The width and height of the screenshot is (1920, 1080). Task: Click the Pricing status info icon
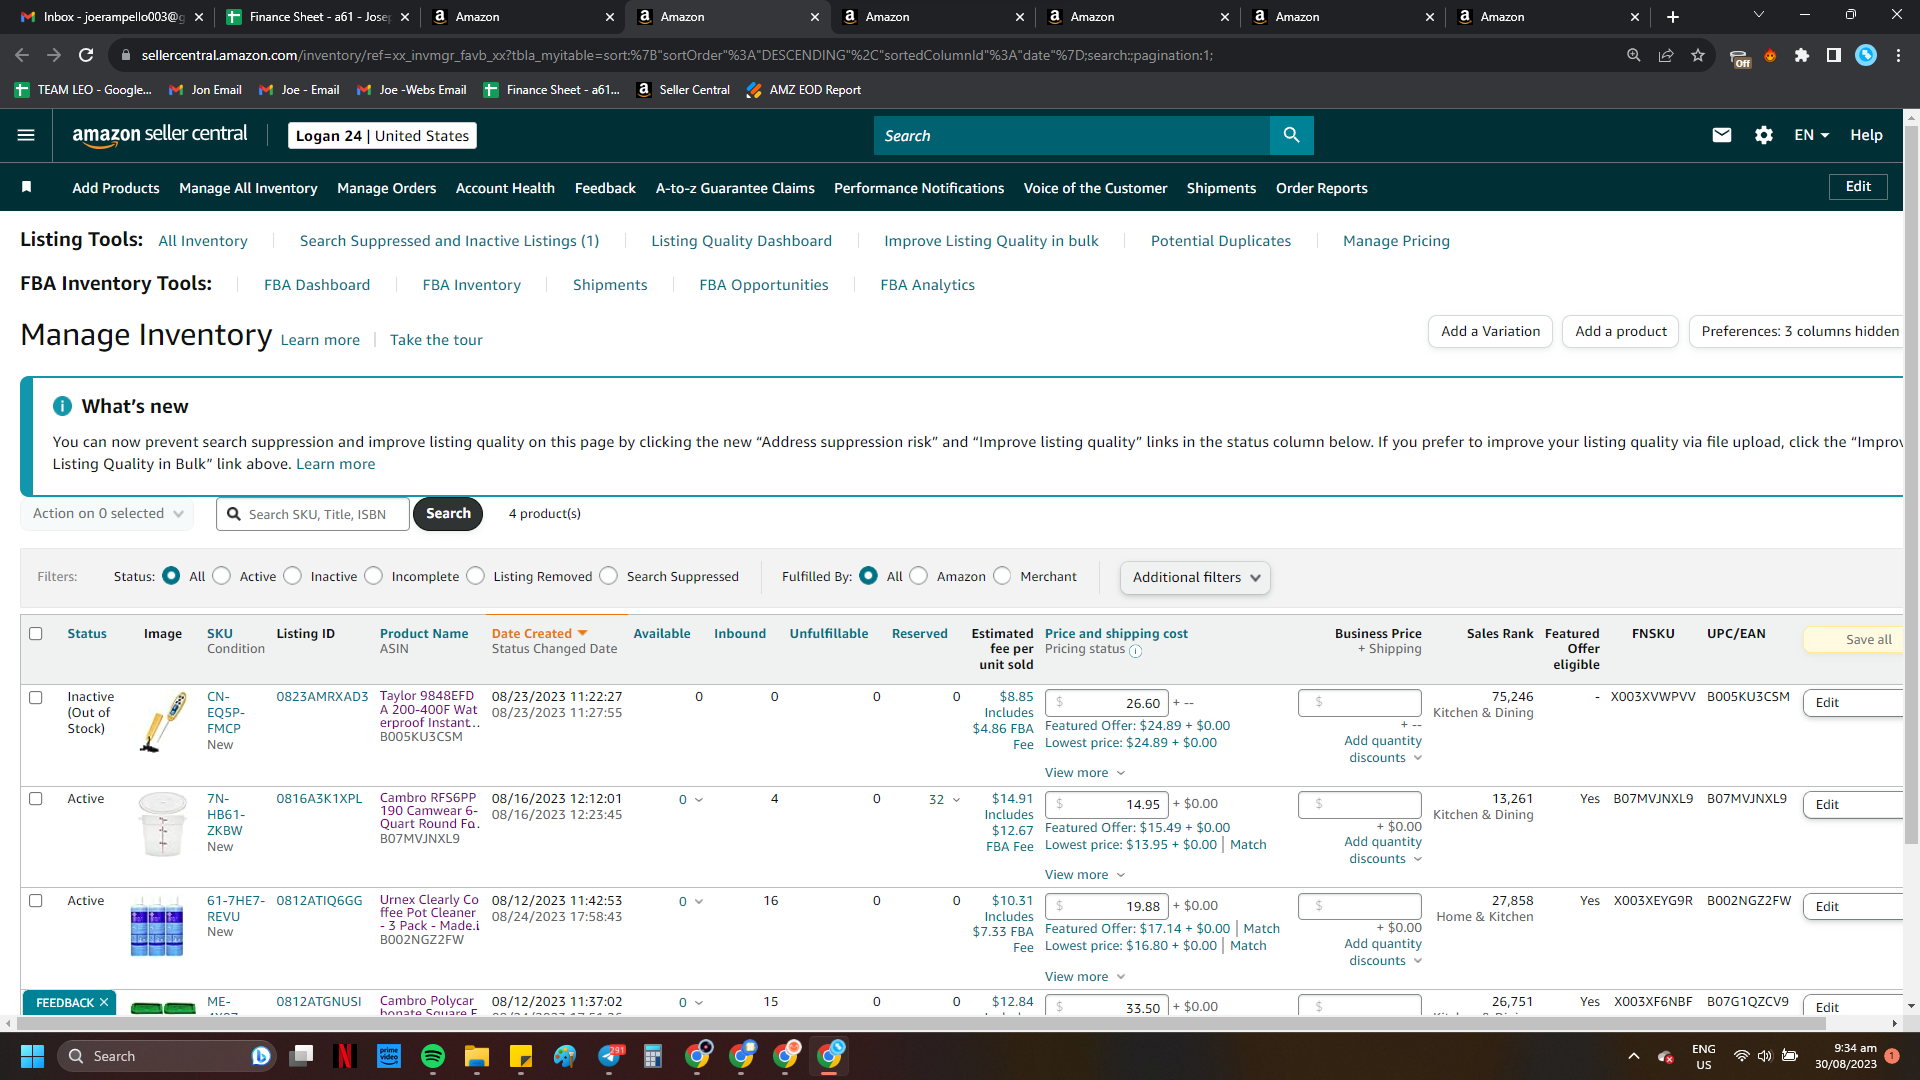[1136, 651]
